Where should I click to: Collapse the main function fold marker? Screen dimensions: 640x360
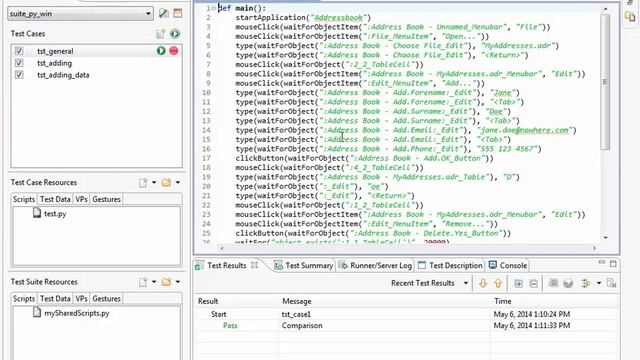pyautogui.click(x=213, y=8)
